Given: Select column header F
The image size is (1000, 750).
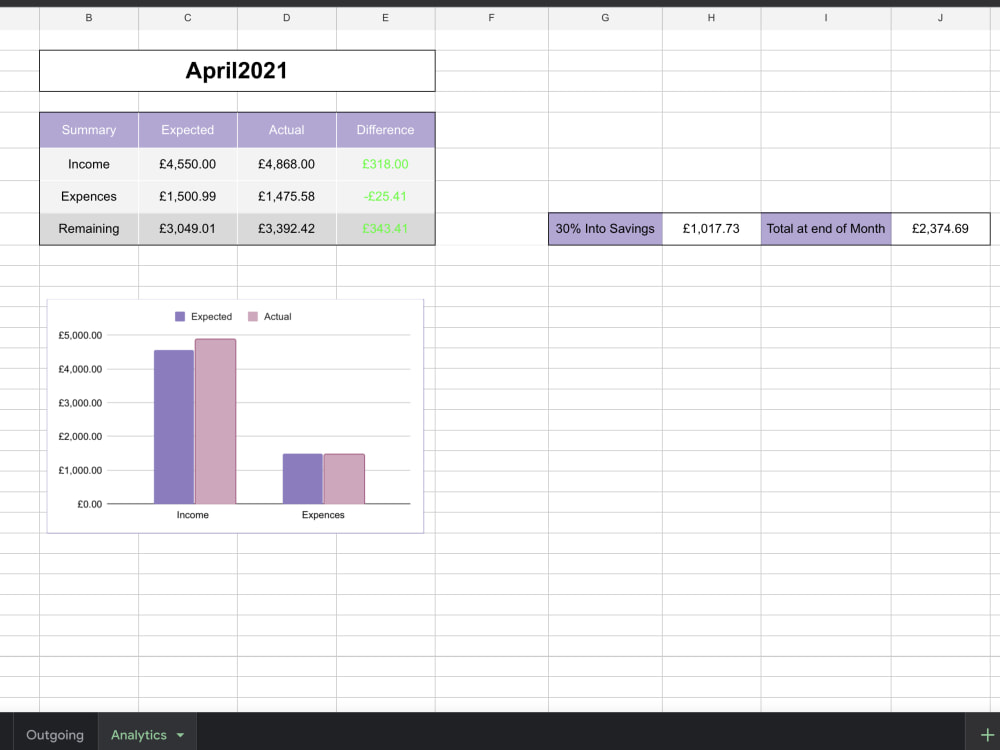Looking at the screenshot, I should [x=491, y=17].
